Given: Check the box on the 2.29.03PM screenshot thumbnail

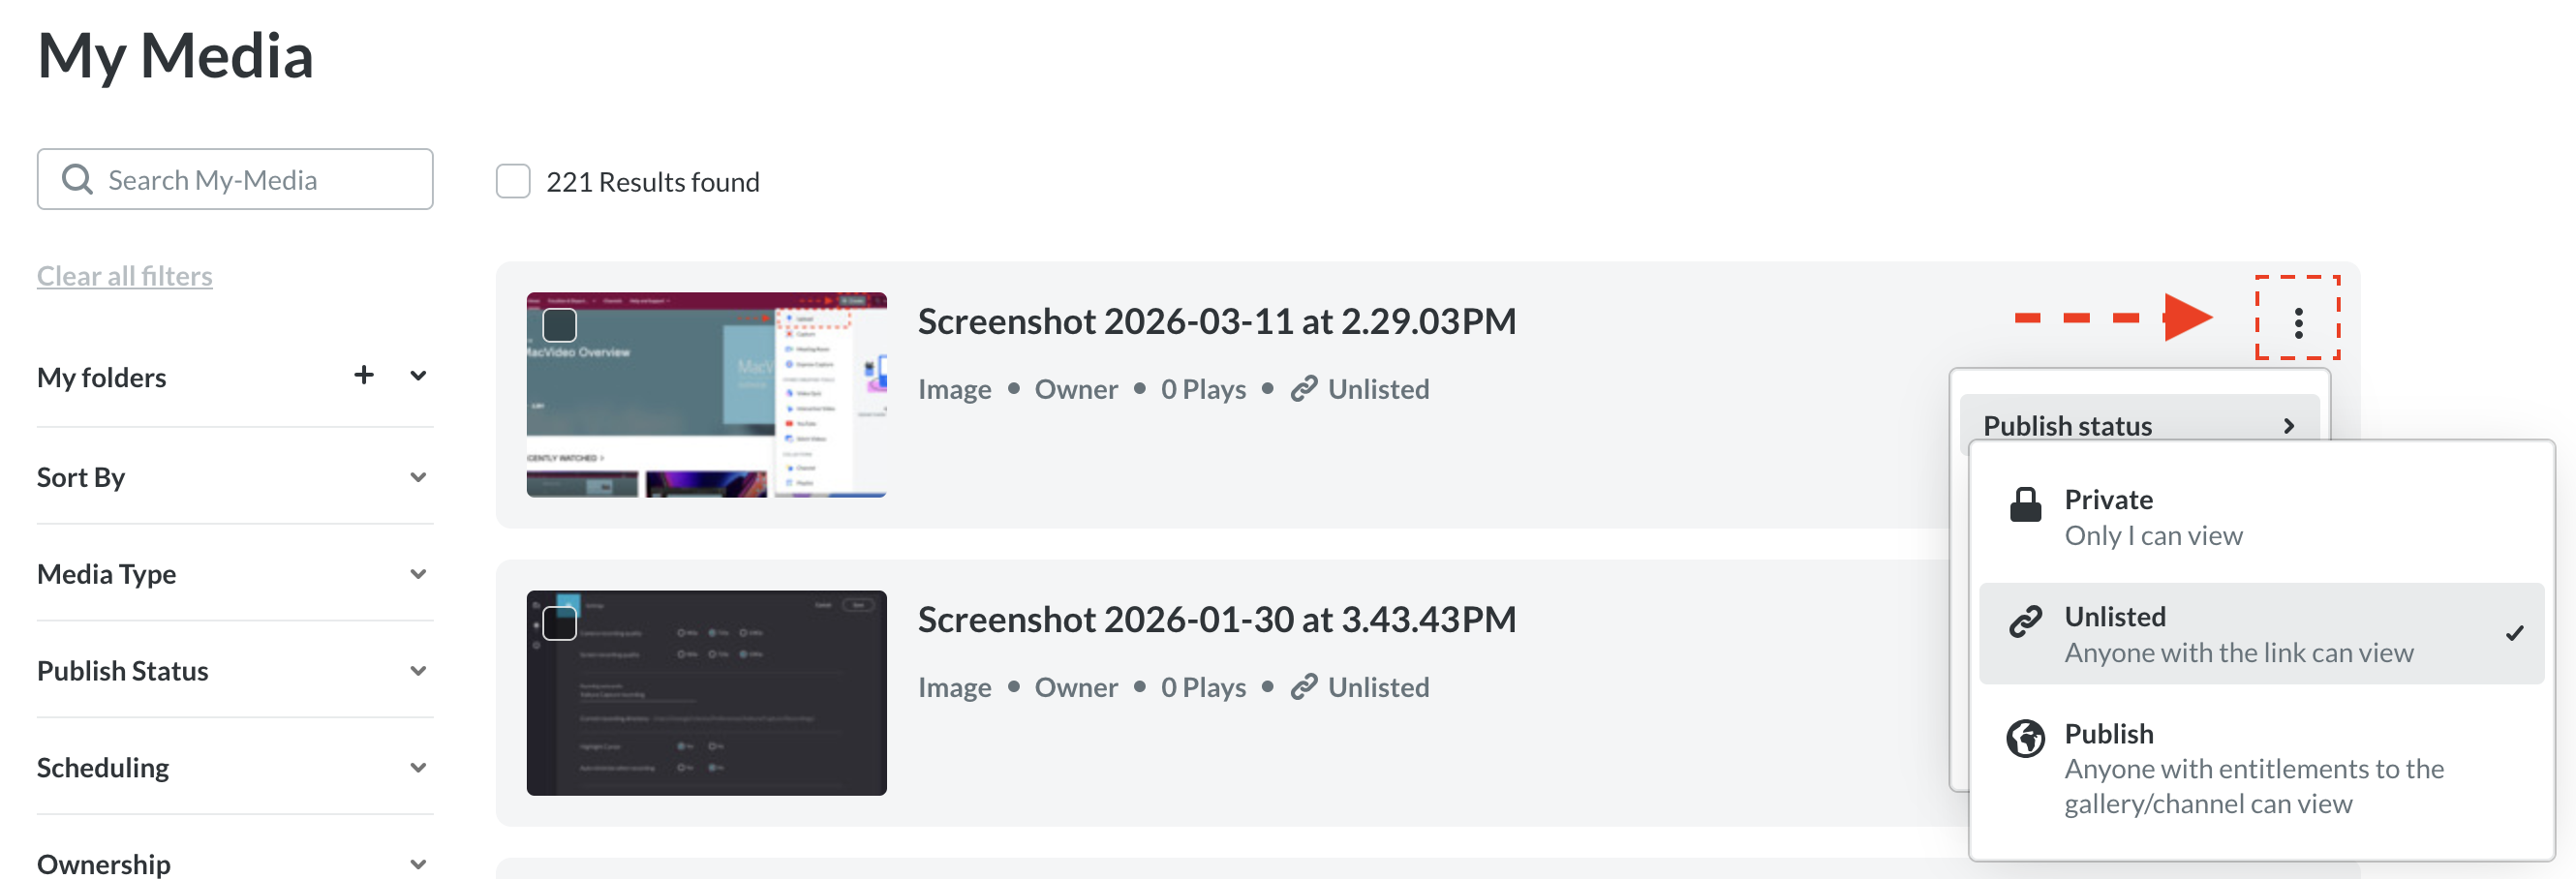Looking at the screenshot, I should [x=559, y=325].
